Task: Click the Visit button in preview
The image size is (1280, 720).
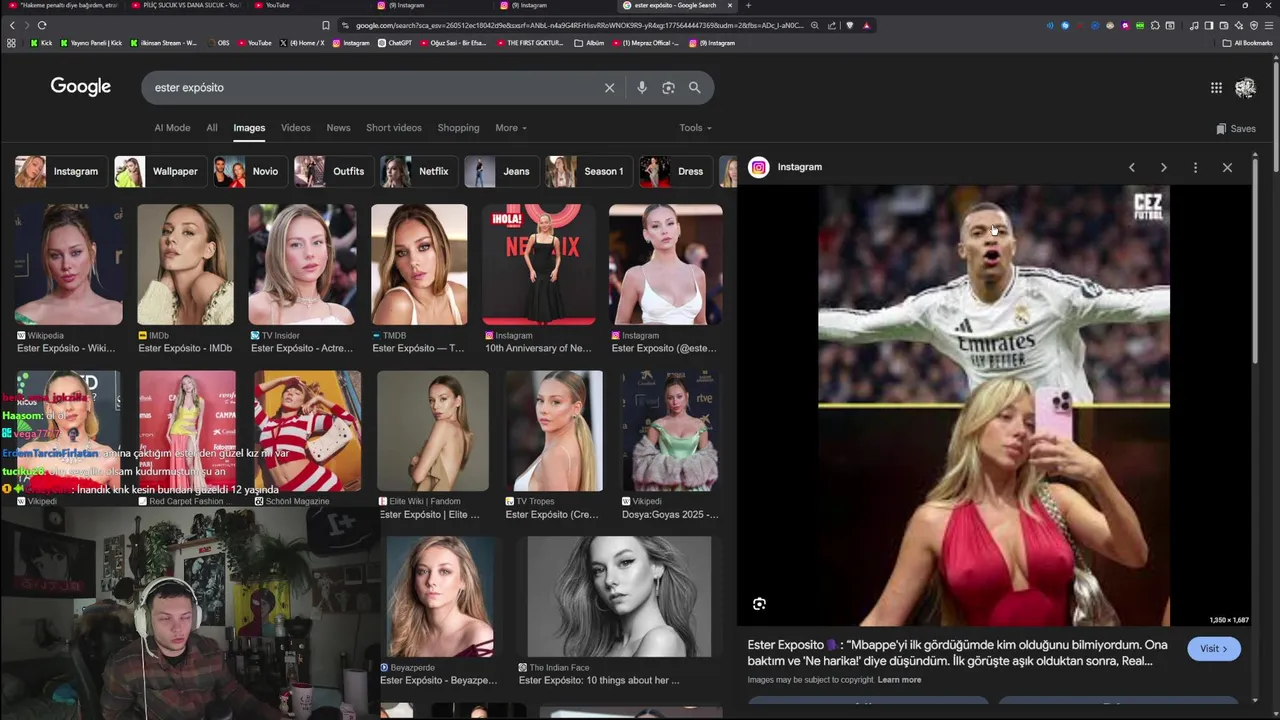Action: pos(1214,649)
